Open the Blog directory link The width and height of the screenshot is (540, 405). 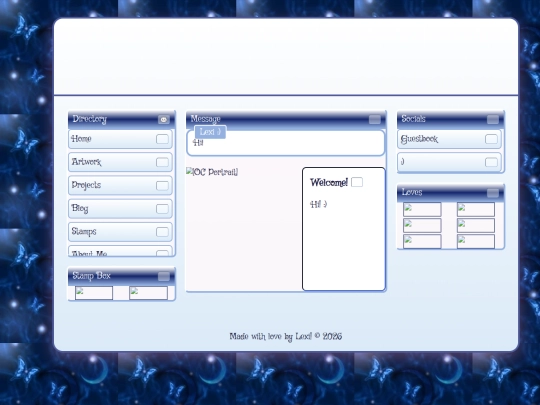pyautogui.click(x=120, y=209)
